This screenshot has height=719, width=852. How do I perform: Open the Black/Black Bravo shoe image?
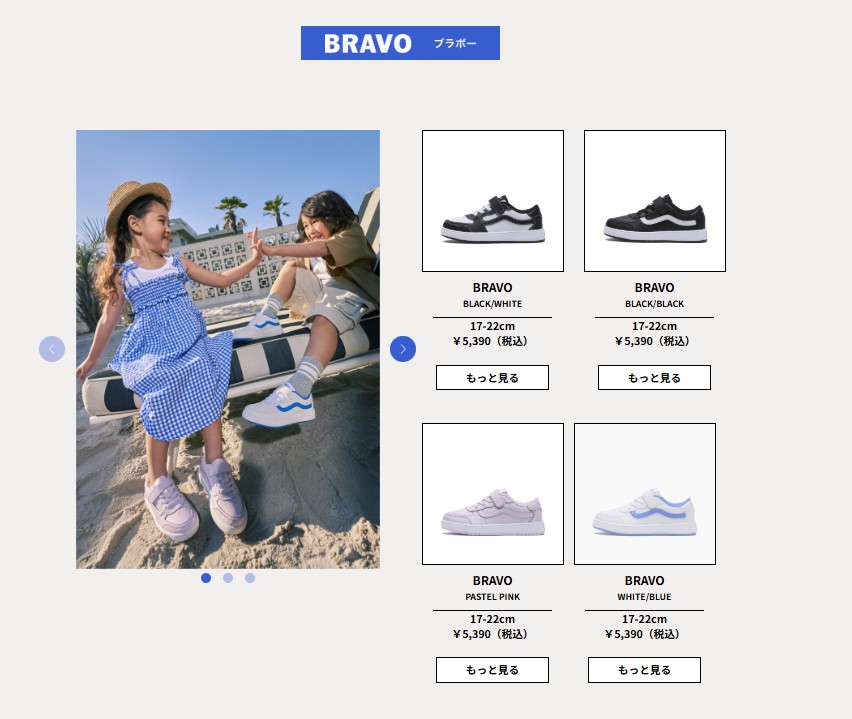click(x=655, y=201)
